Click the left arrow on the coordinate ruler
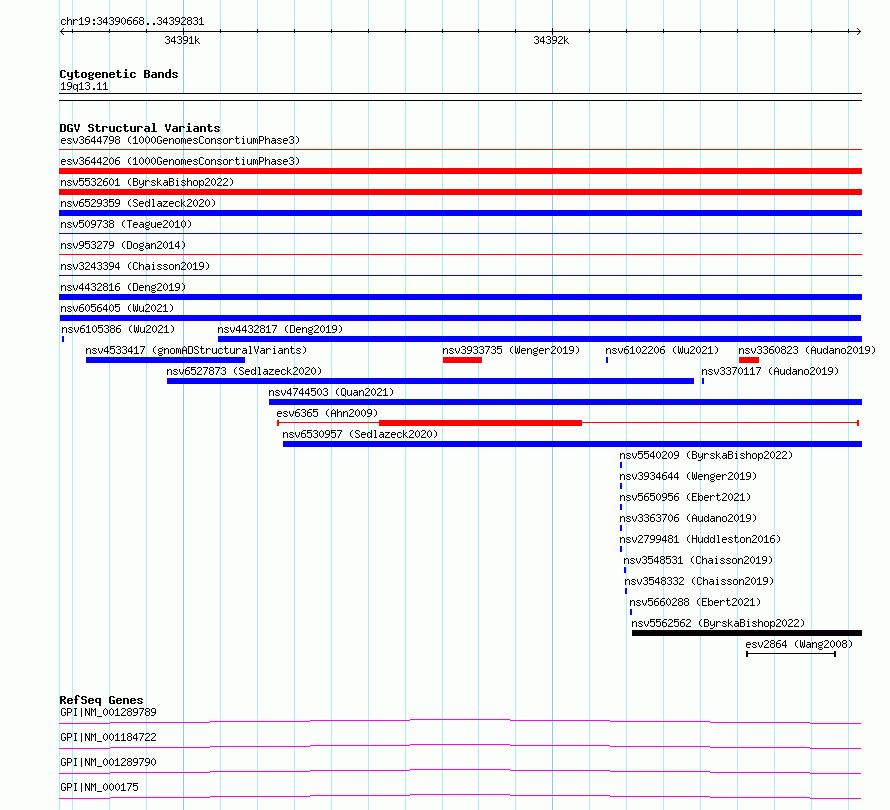 63,31
